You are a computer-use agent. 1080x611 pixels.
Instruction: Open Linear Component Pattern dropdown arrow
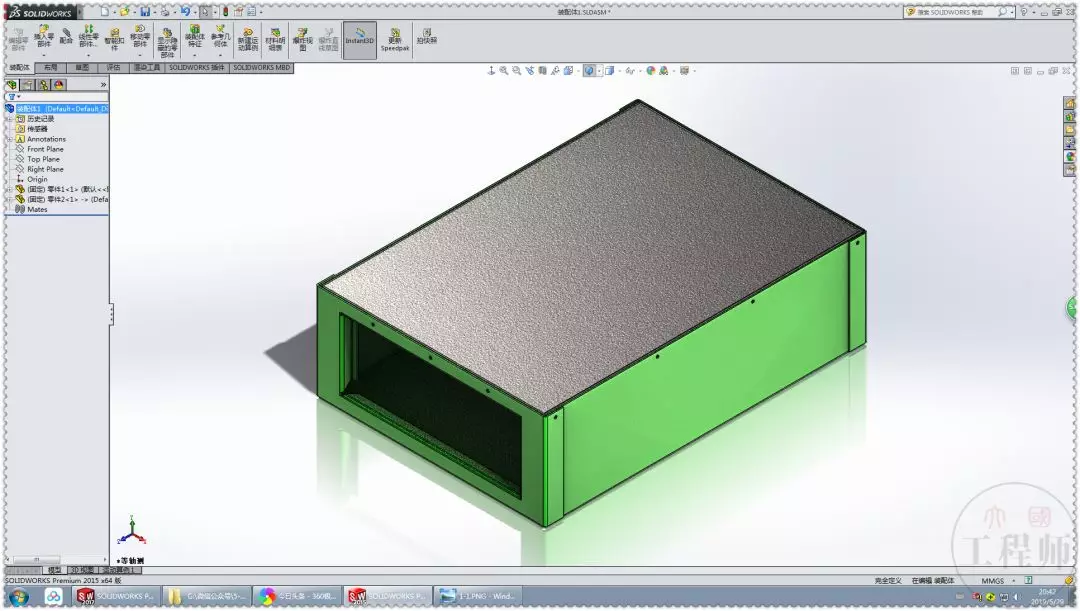click(x=88, y=54)
